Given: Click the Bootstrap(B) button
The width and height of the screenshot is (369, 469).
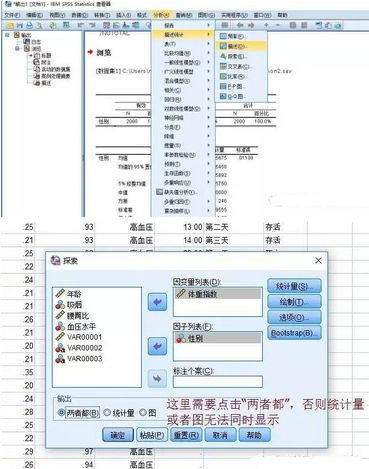Looking at the screenshot, I should point(294,332).
